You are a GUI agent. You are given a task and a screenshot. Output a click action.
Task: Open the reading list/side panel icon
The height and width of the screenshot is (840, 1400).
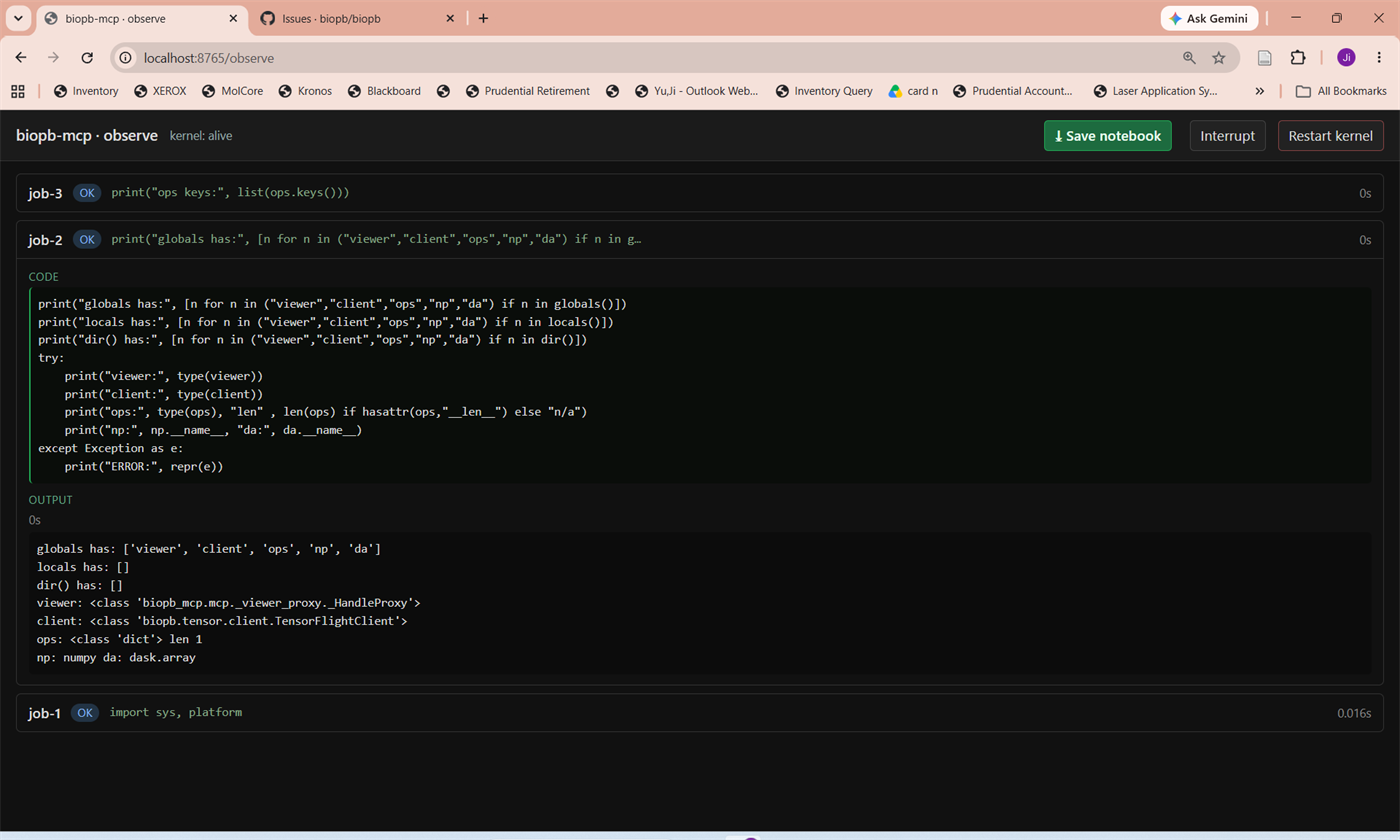click(1264, 58)
